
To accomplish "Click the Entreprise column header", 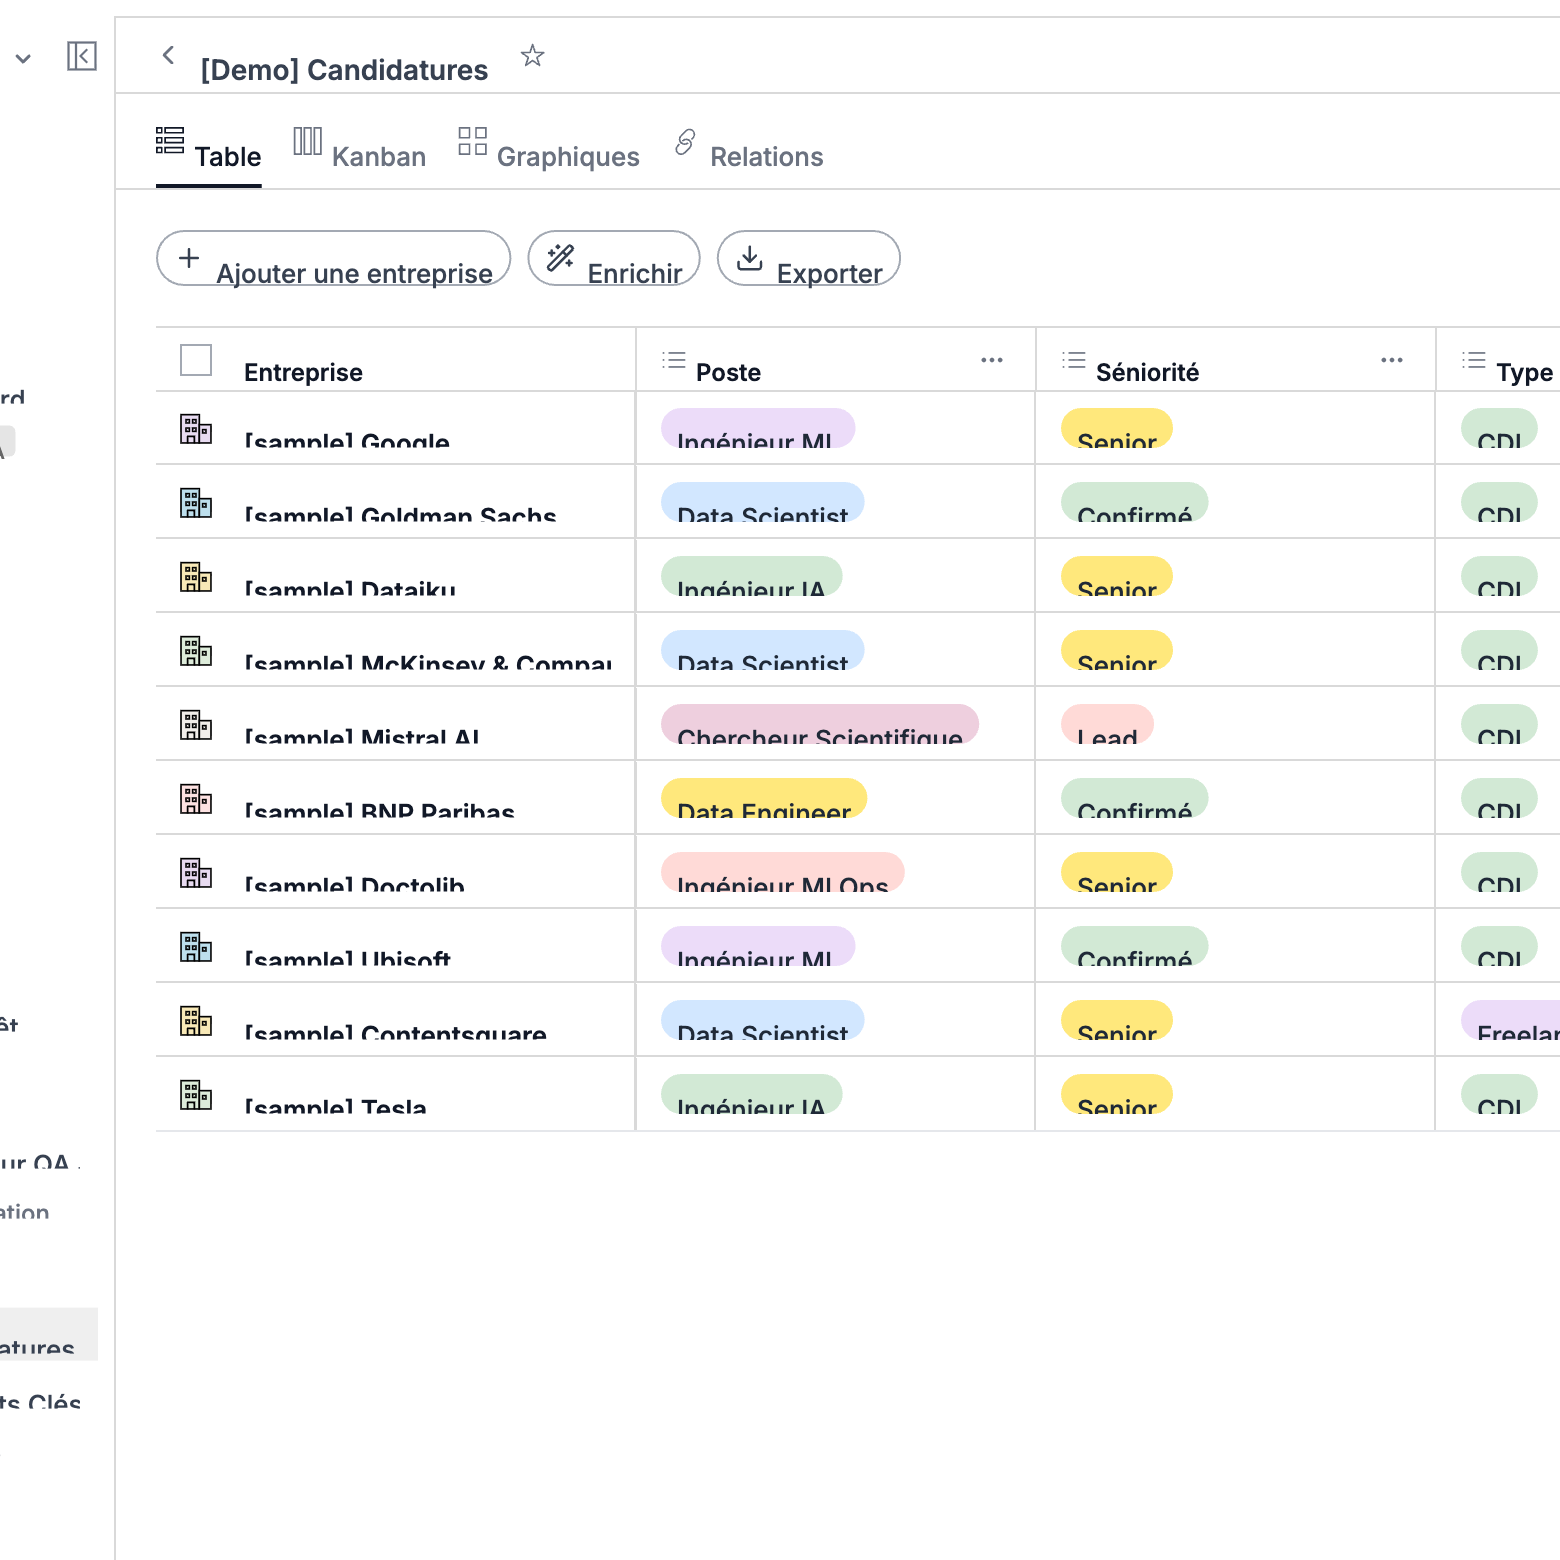I will click(x=304, y=372).
